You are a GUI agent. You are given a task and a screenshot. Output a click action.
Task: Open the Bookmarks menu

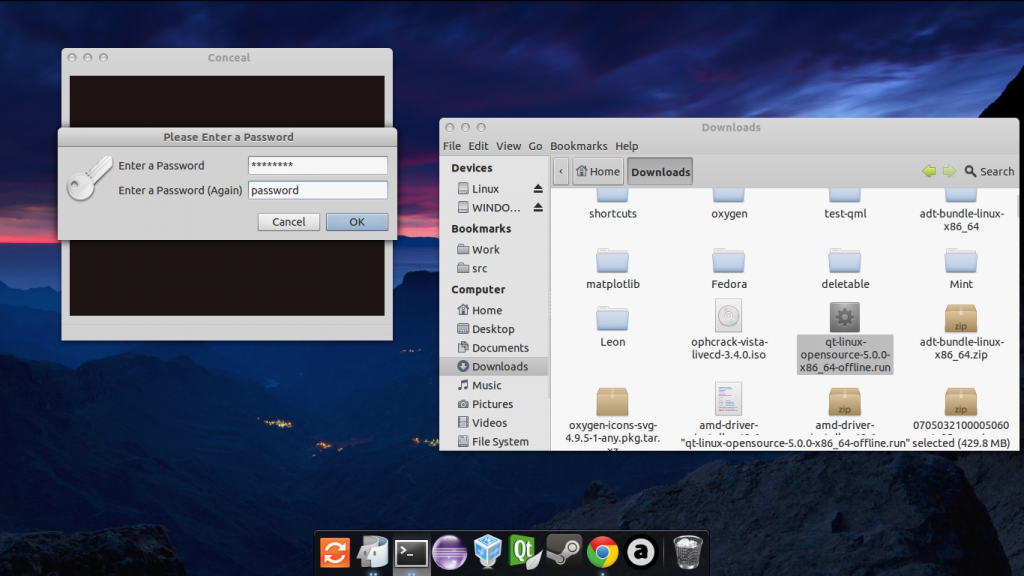578,146
